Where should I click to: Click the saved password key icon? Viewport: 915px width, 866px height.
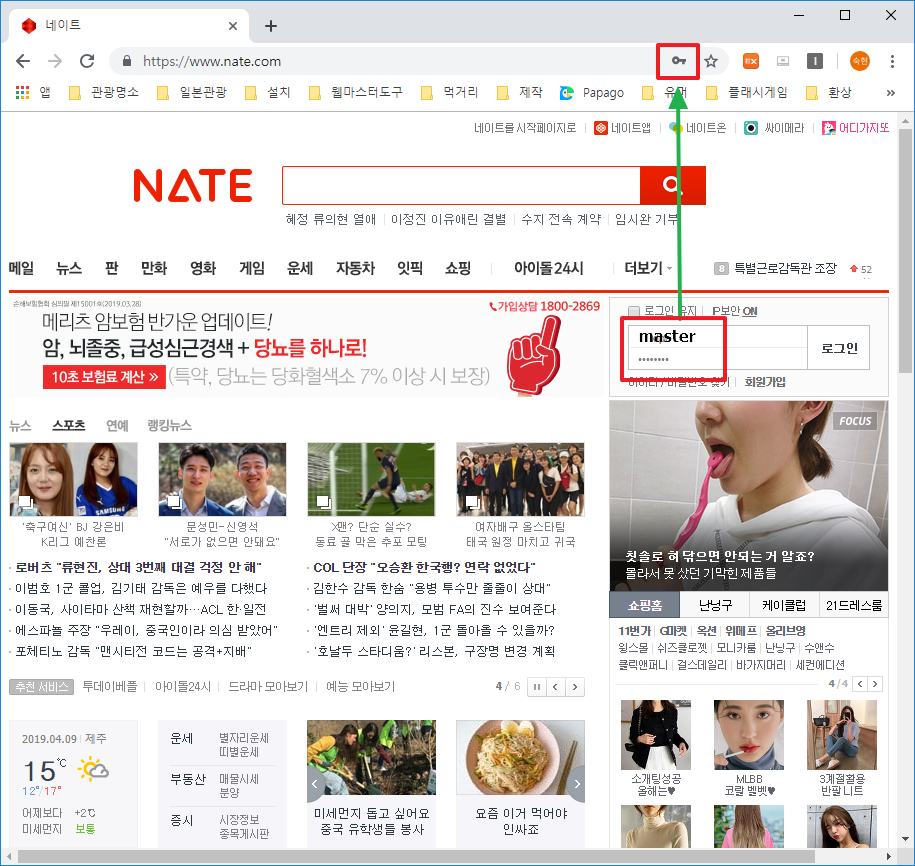pyautogui.click(x=678, y=61)
